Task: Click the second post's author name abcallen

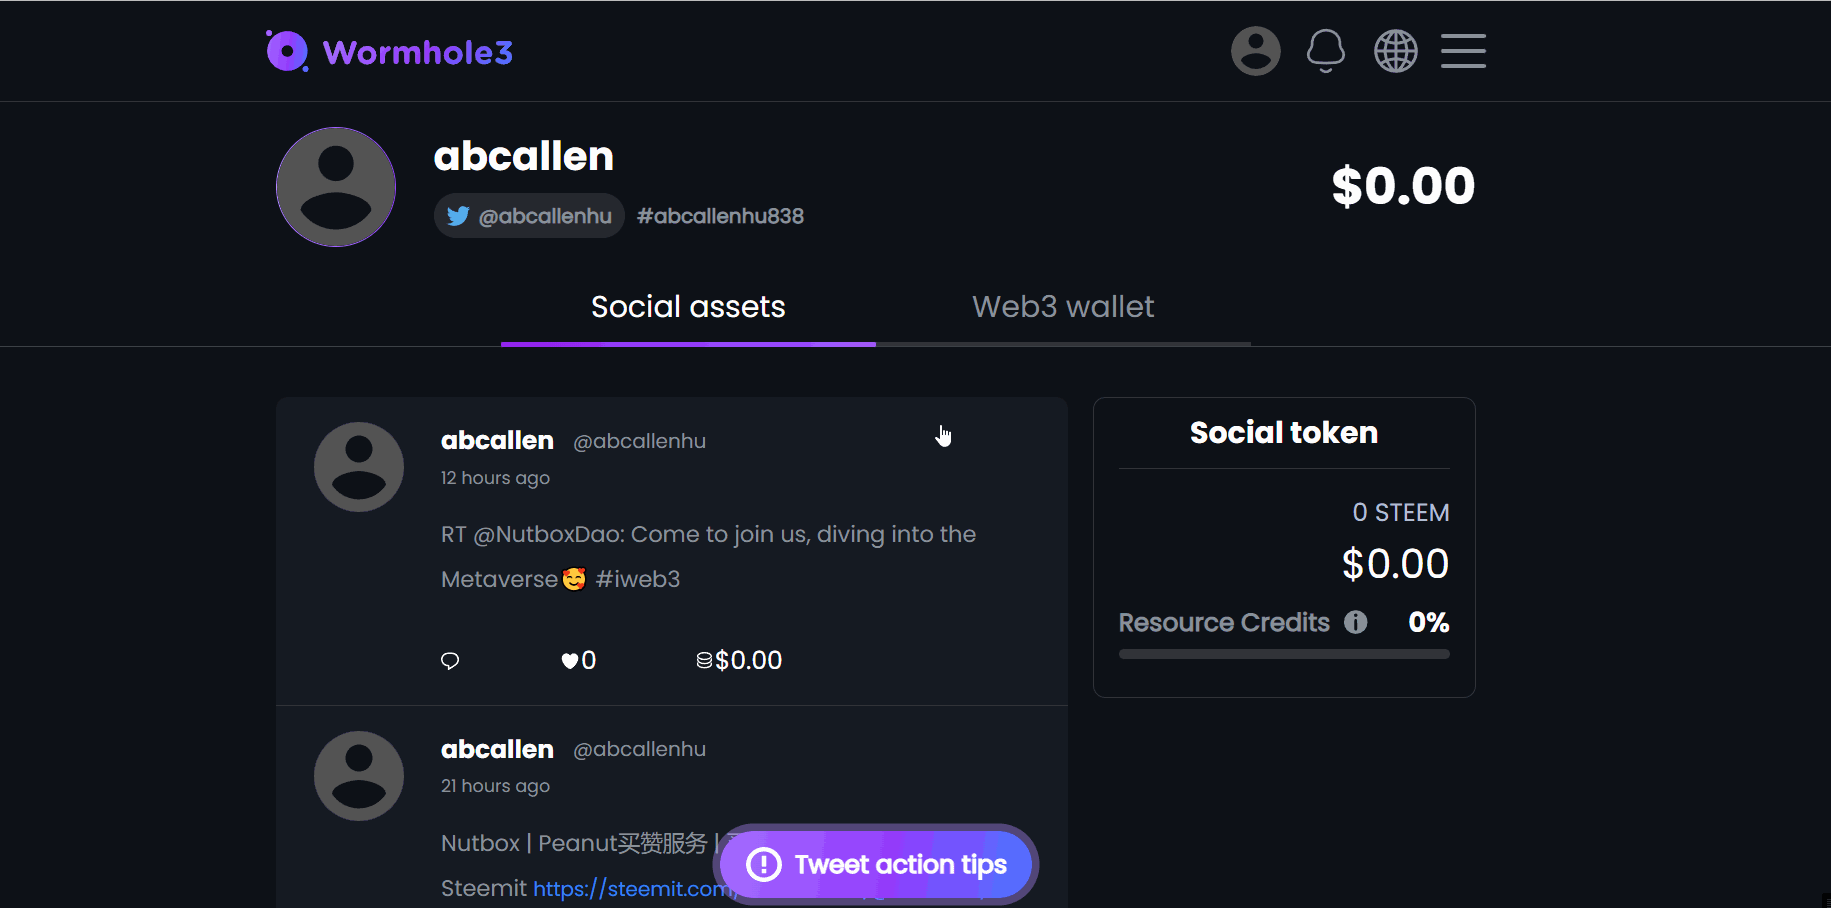Action: coord(497,749)
